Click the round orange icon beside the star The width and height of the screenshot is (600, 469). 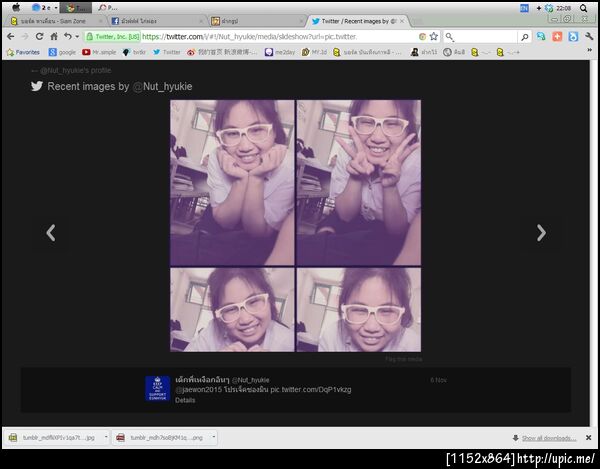point(422,36)
